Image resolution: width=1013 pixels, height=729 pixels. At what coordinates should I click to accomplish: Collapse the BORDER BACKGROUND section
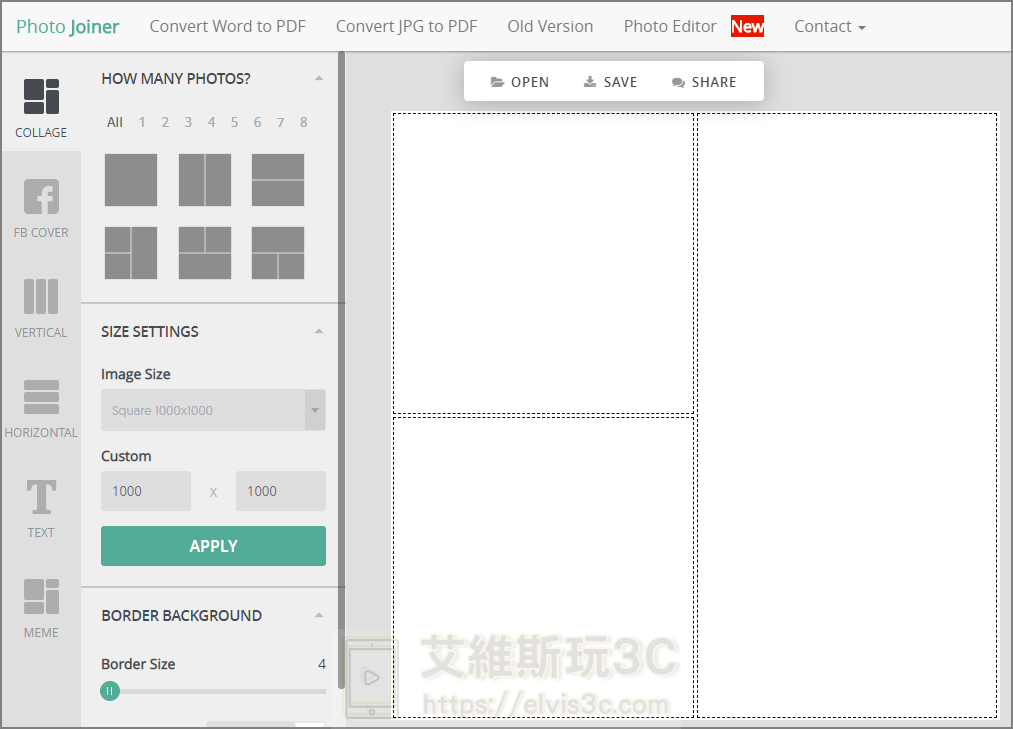(x=319, y=614)
